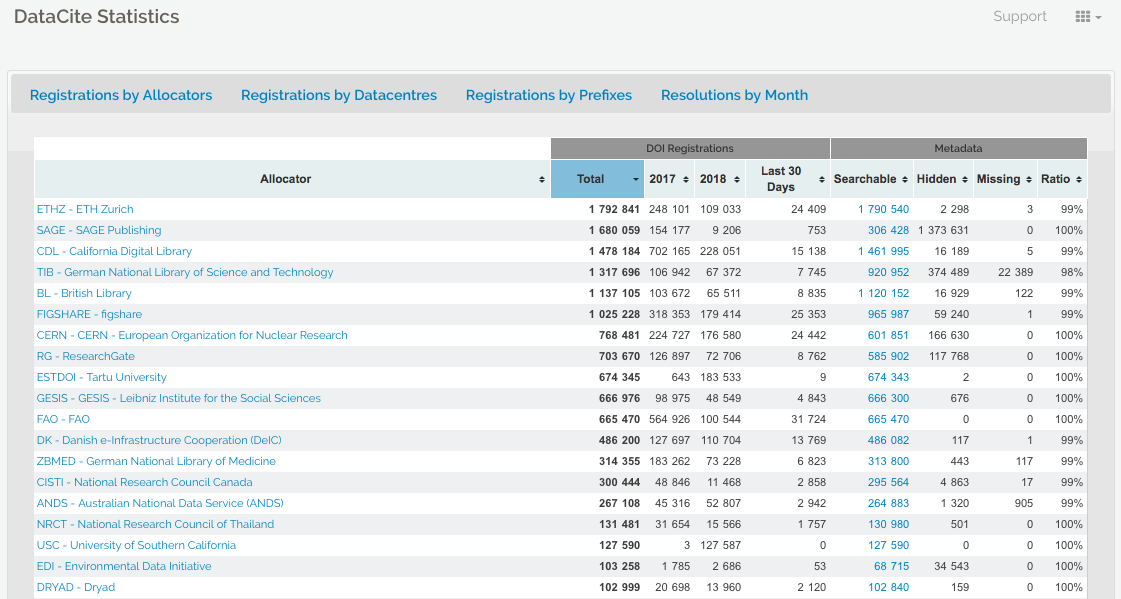Open CISTI National Research Council Canada link
The width and height of the screenshot is (1121, 599).
click(144, 482)
